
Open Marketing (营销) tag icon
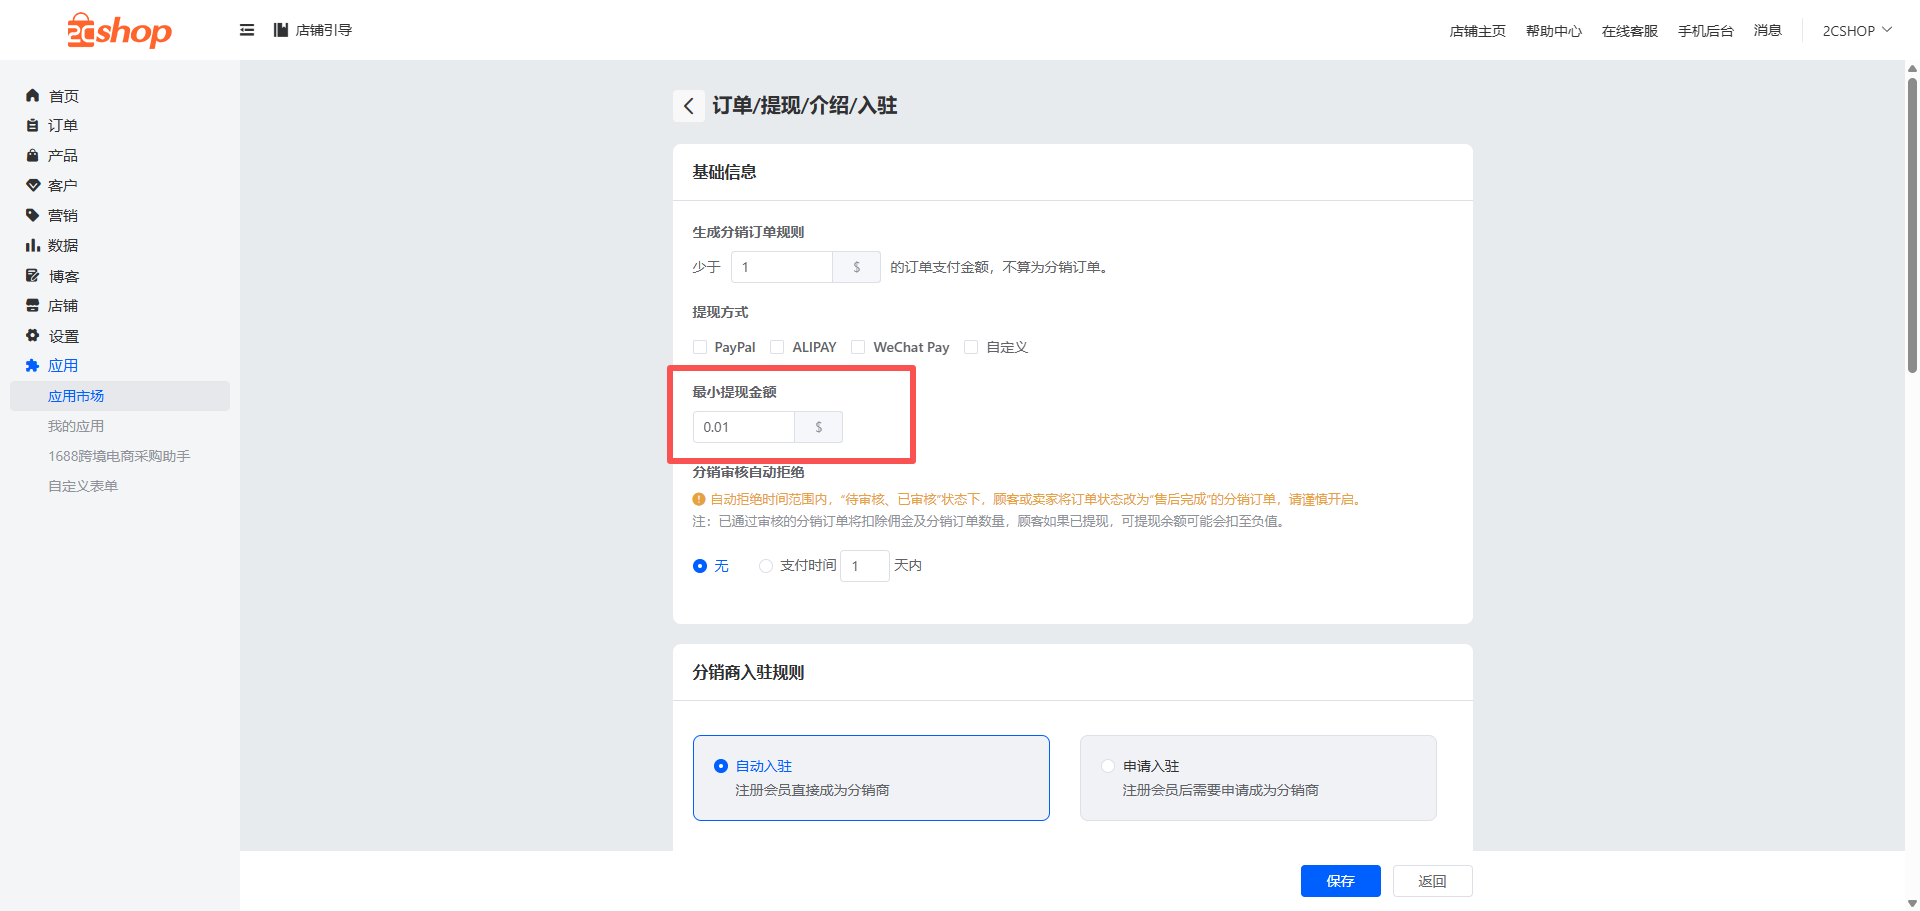[32, 216]
